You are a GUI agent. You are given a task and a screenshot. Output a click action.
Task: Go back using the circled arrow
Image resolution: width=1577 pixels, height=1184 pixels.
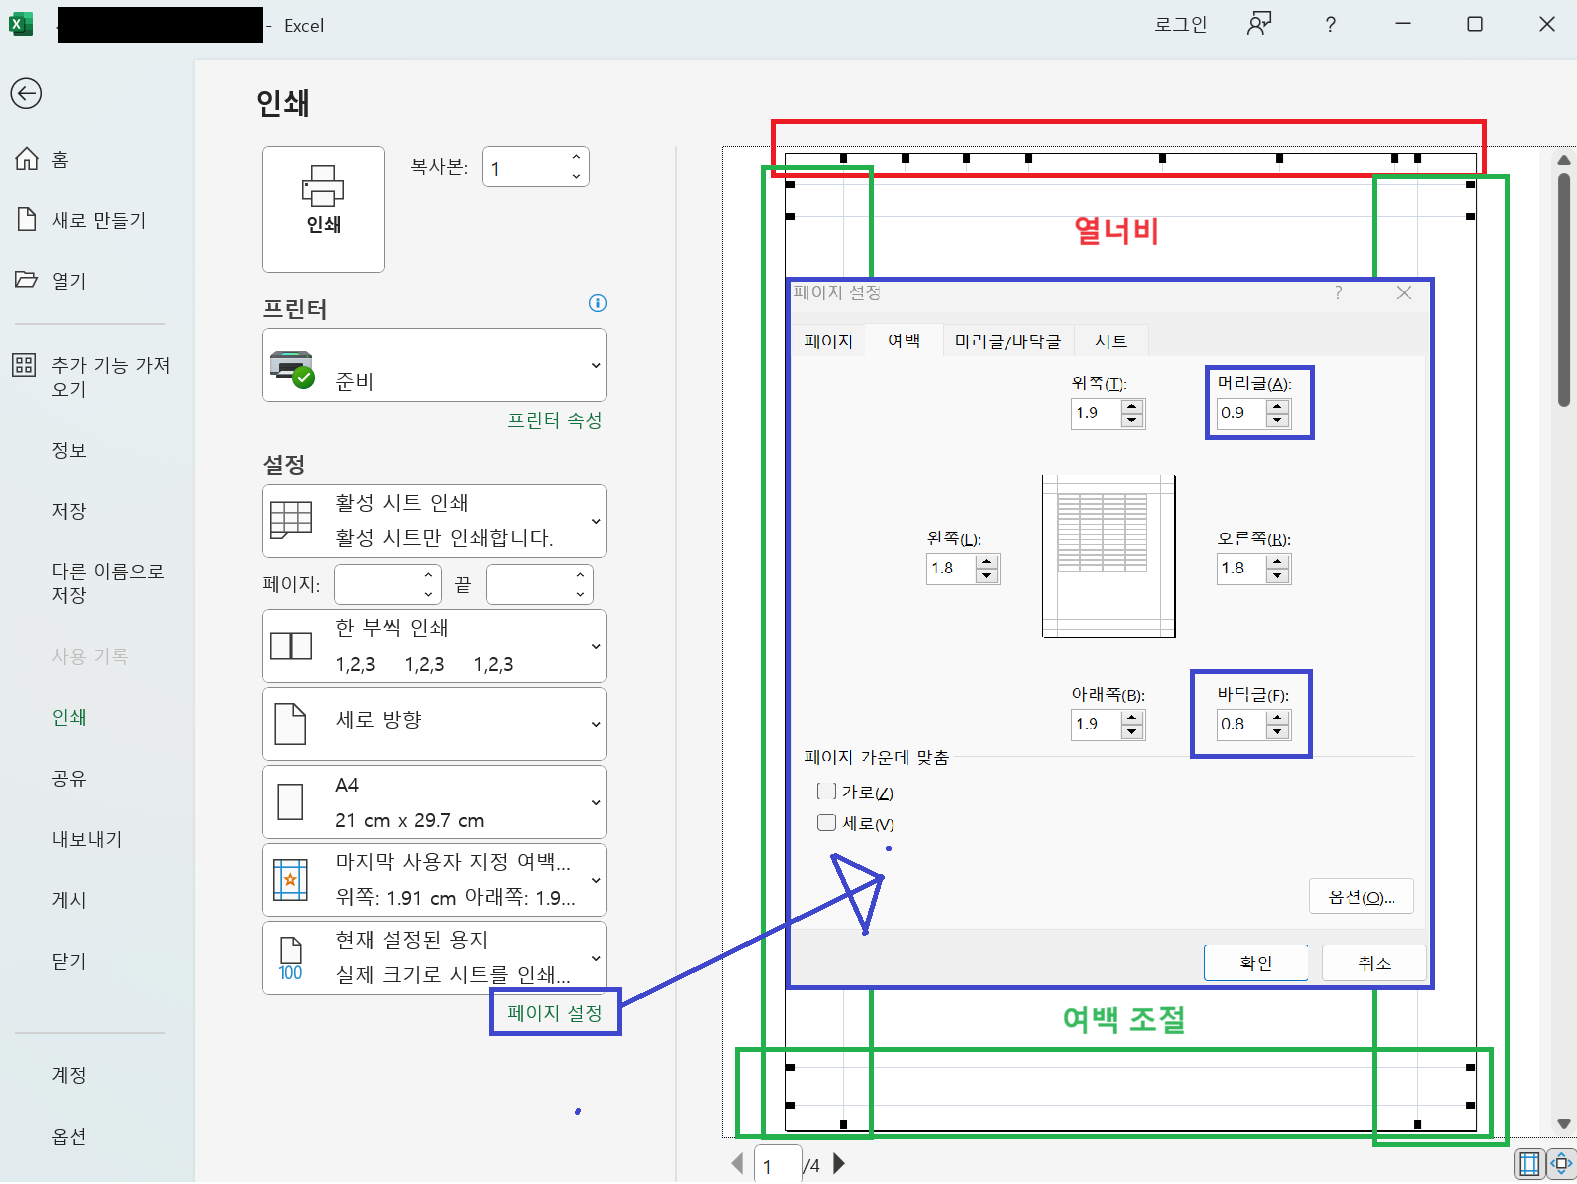click(26, 94)
